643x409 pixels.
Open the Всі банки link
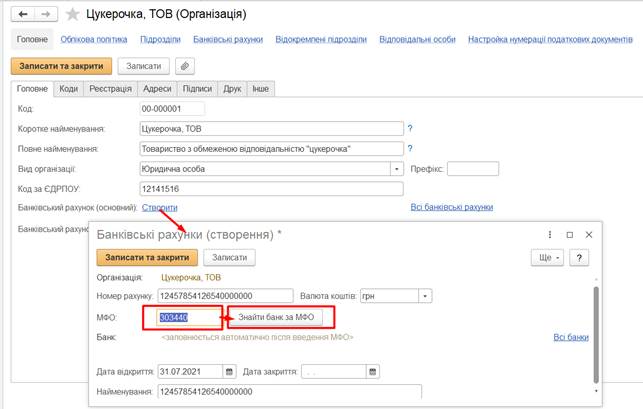coord(571,338)
